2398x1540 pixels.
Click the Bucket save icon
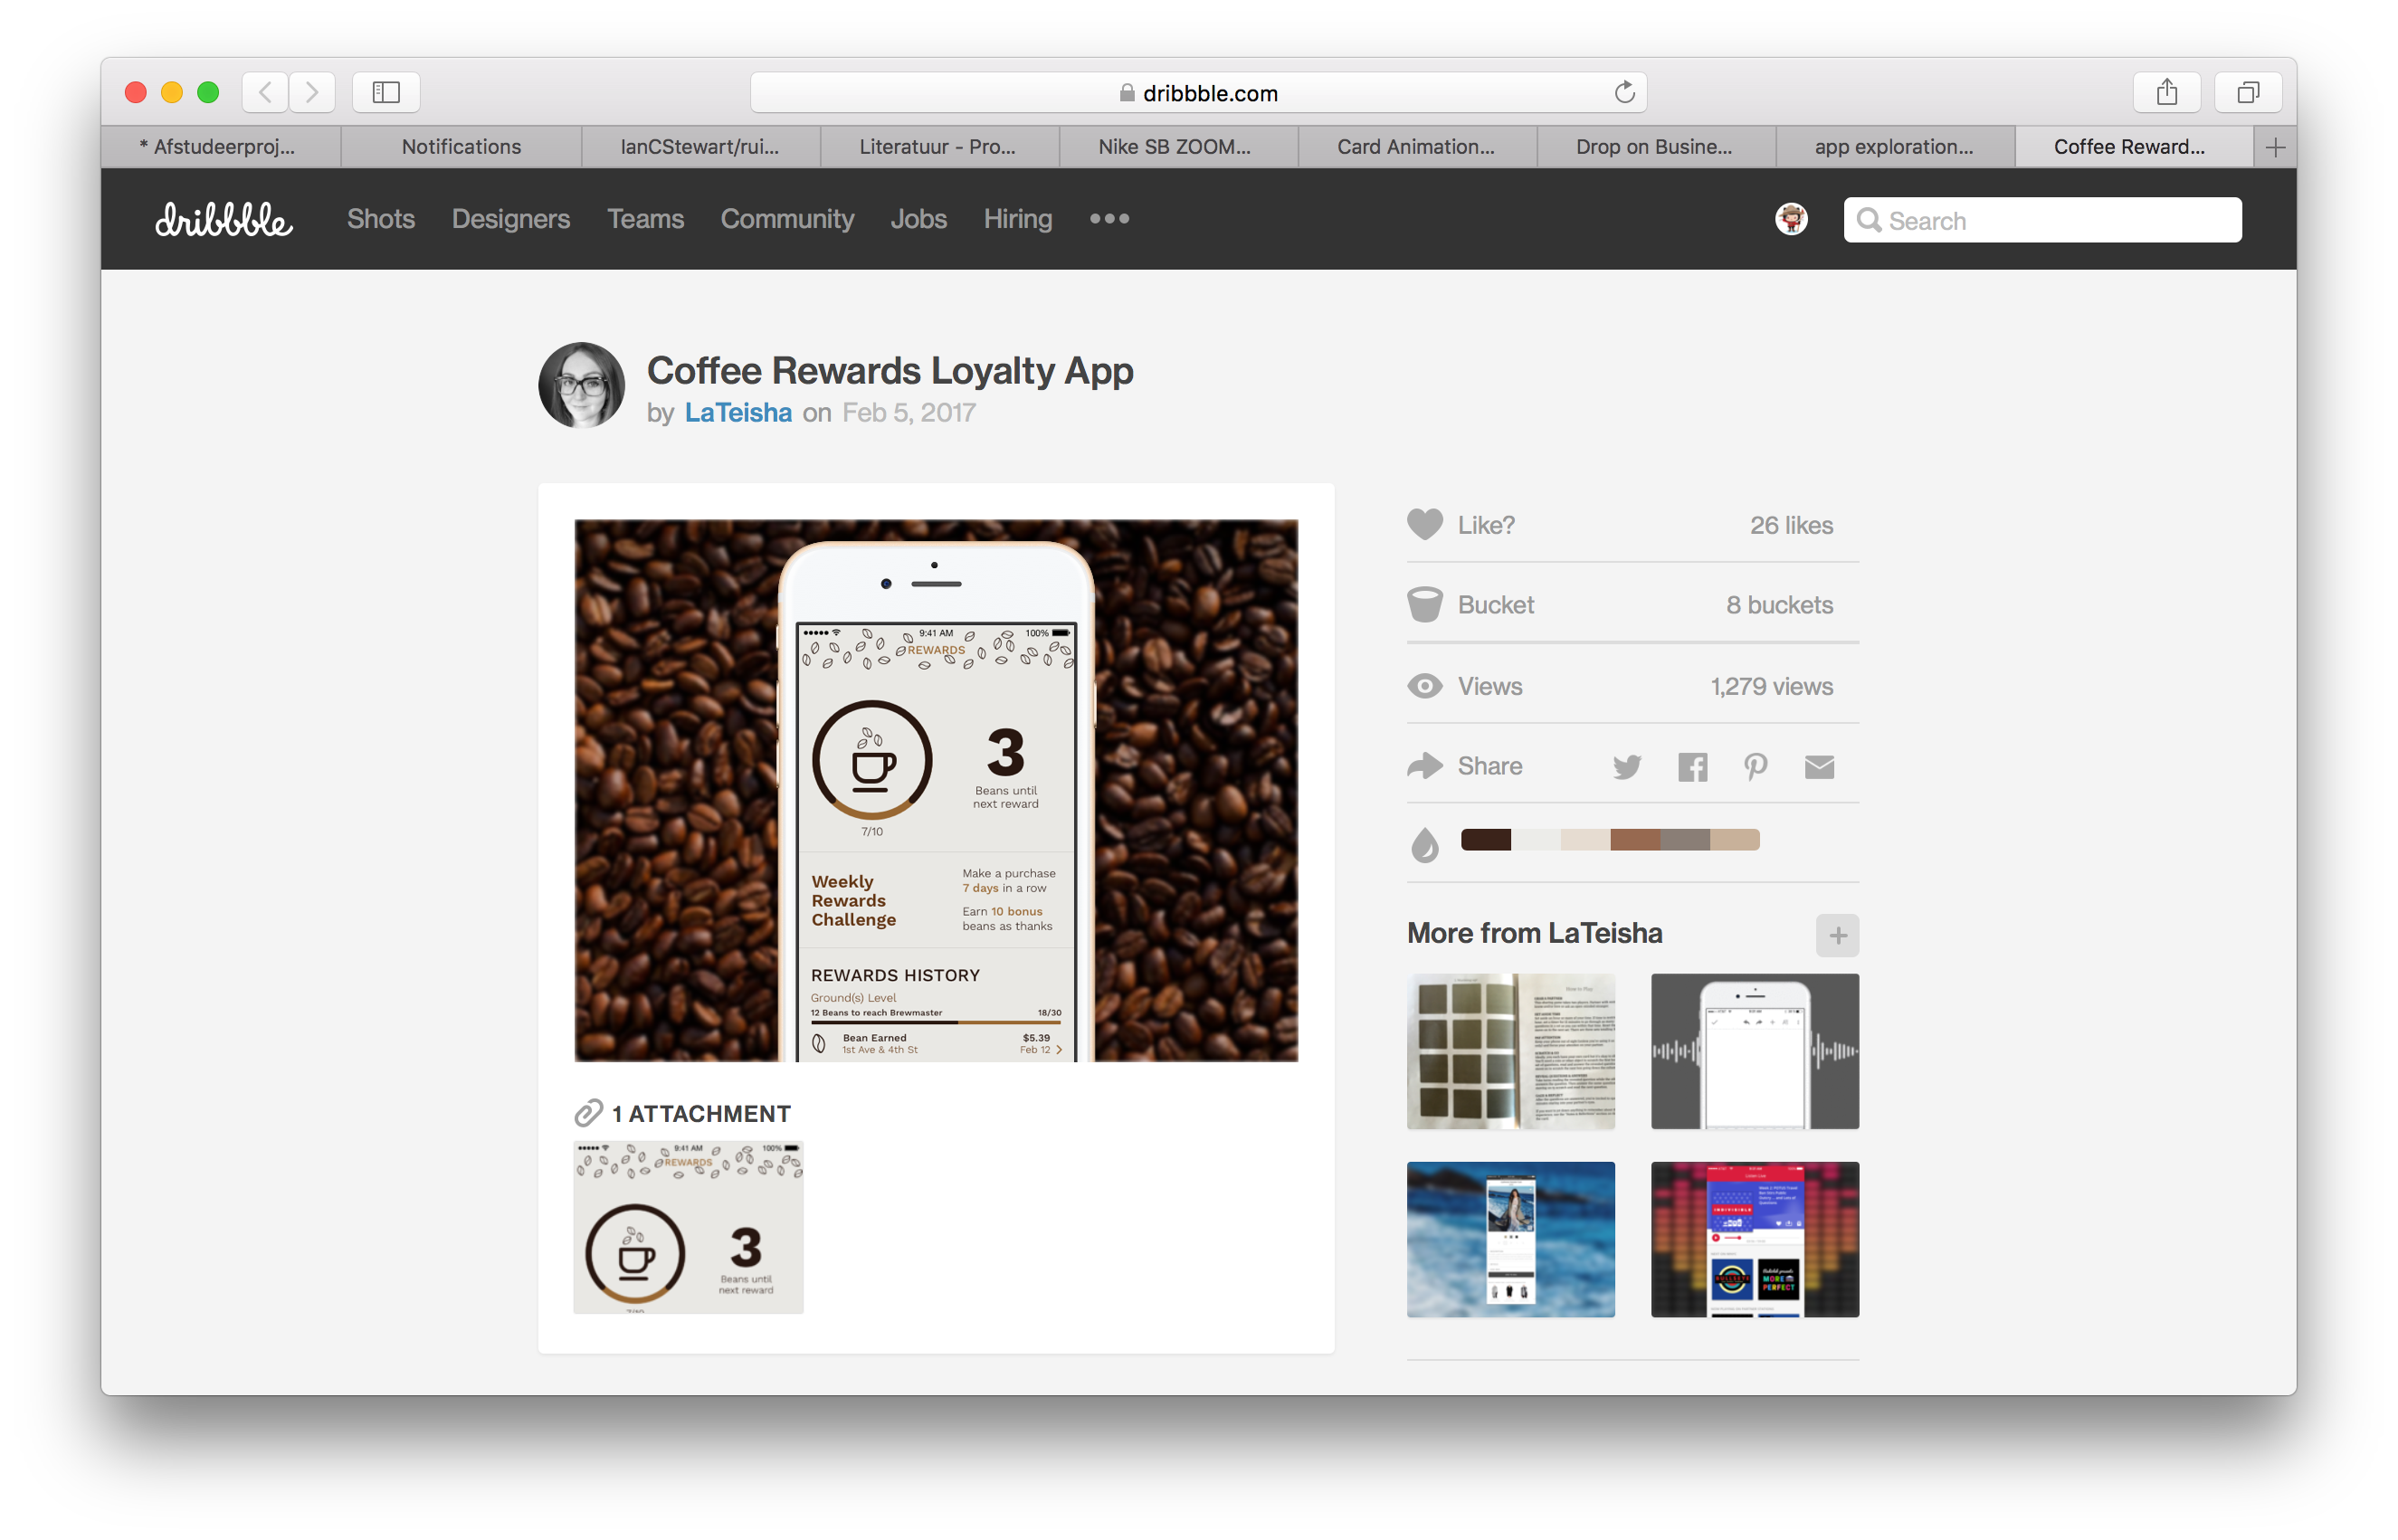[1426, 604]
